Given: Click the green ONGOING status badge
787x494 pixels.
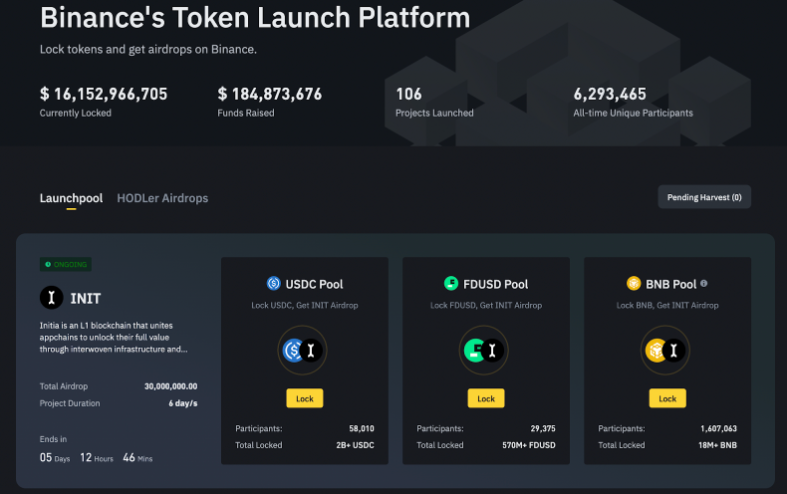Looking at the screenshot, I should (x=66, y=265).
